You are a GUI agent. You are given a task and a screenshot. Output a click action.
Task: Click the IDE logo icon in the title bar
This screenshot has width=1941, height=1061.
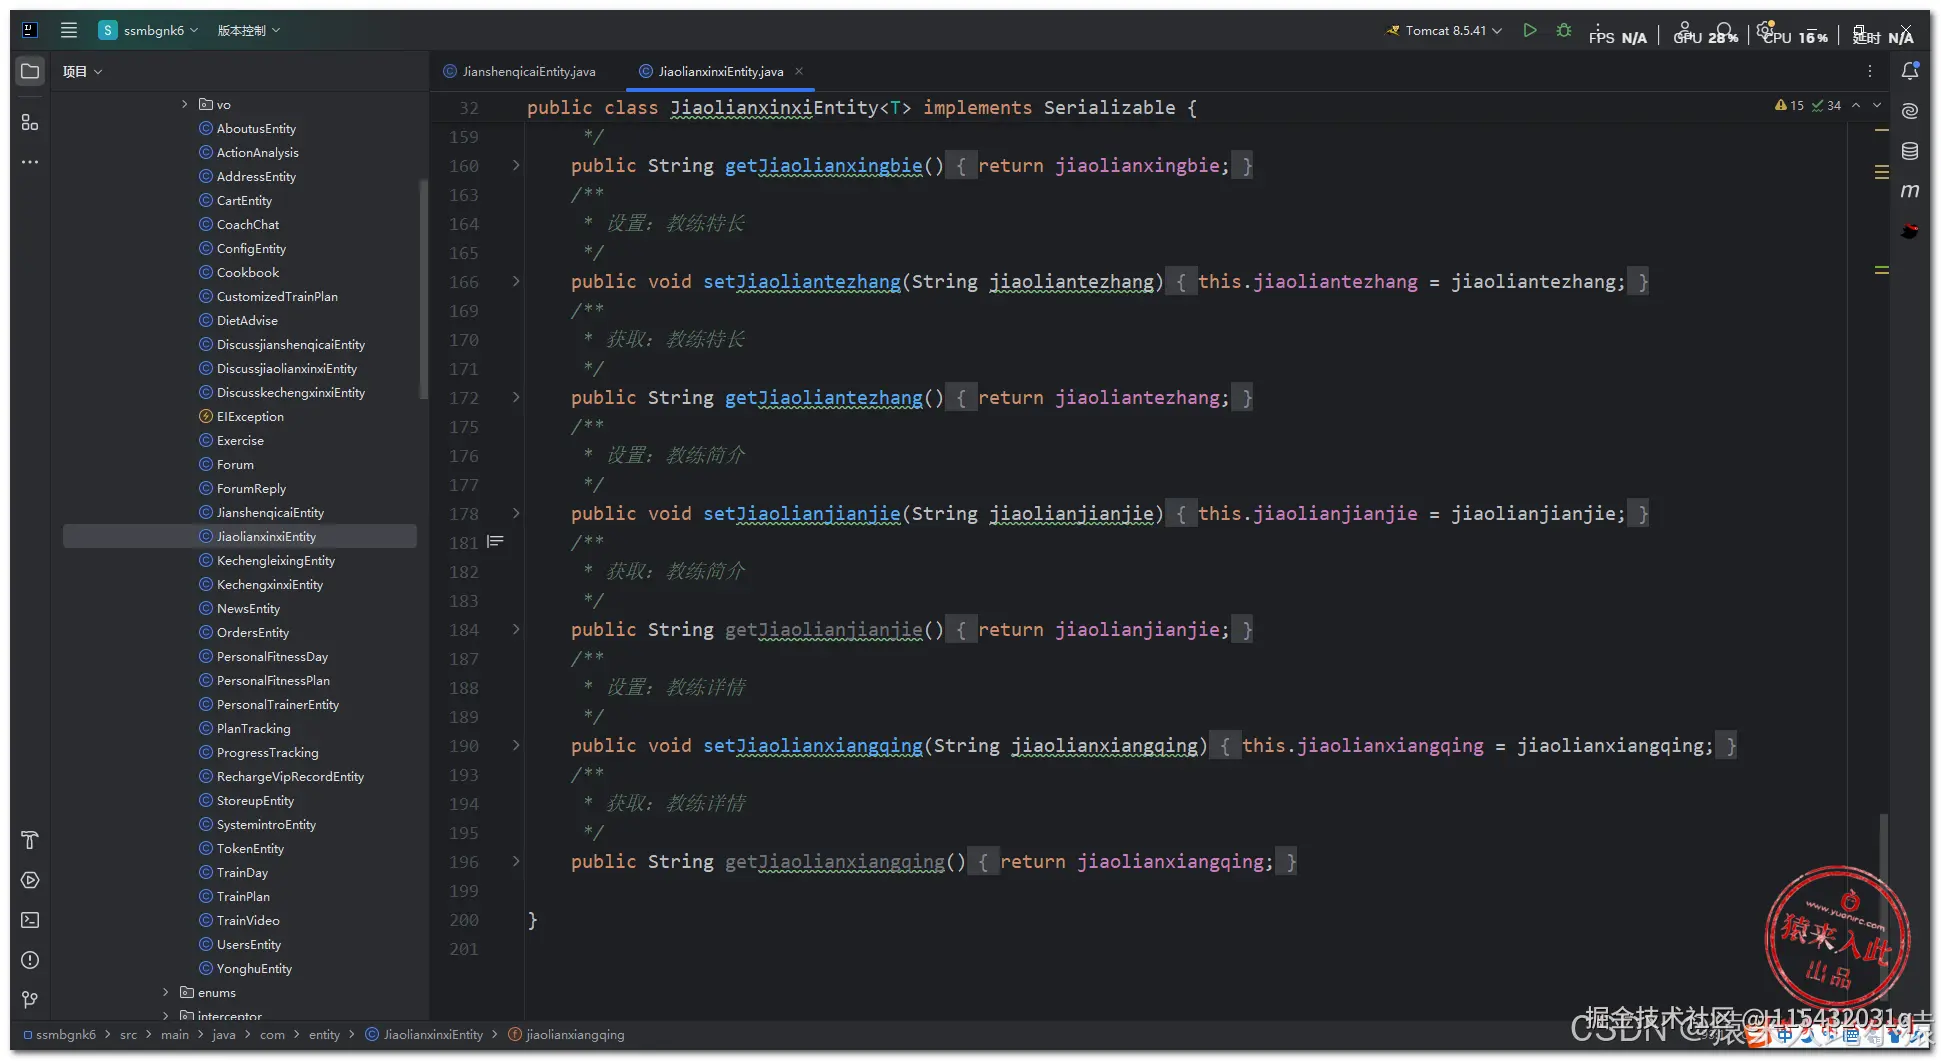30,30
